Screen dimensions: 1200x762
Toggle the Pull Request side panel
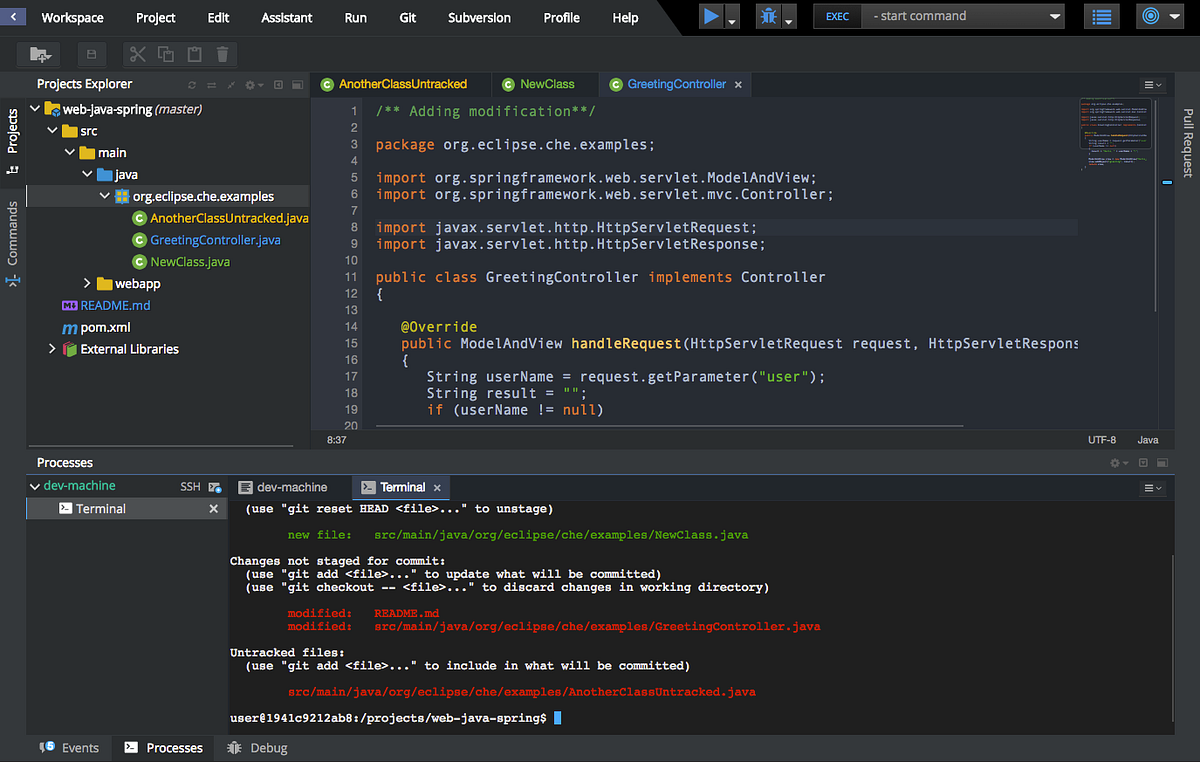tap(1188, 143)
